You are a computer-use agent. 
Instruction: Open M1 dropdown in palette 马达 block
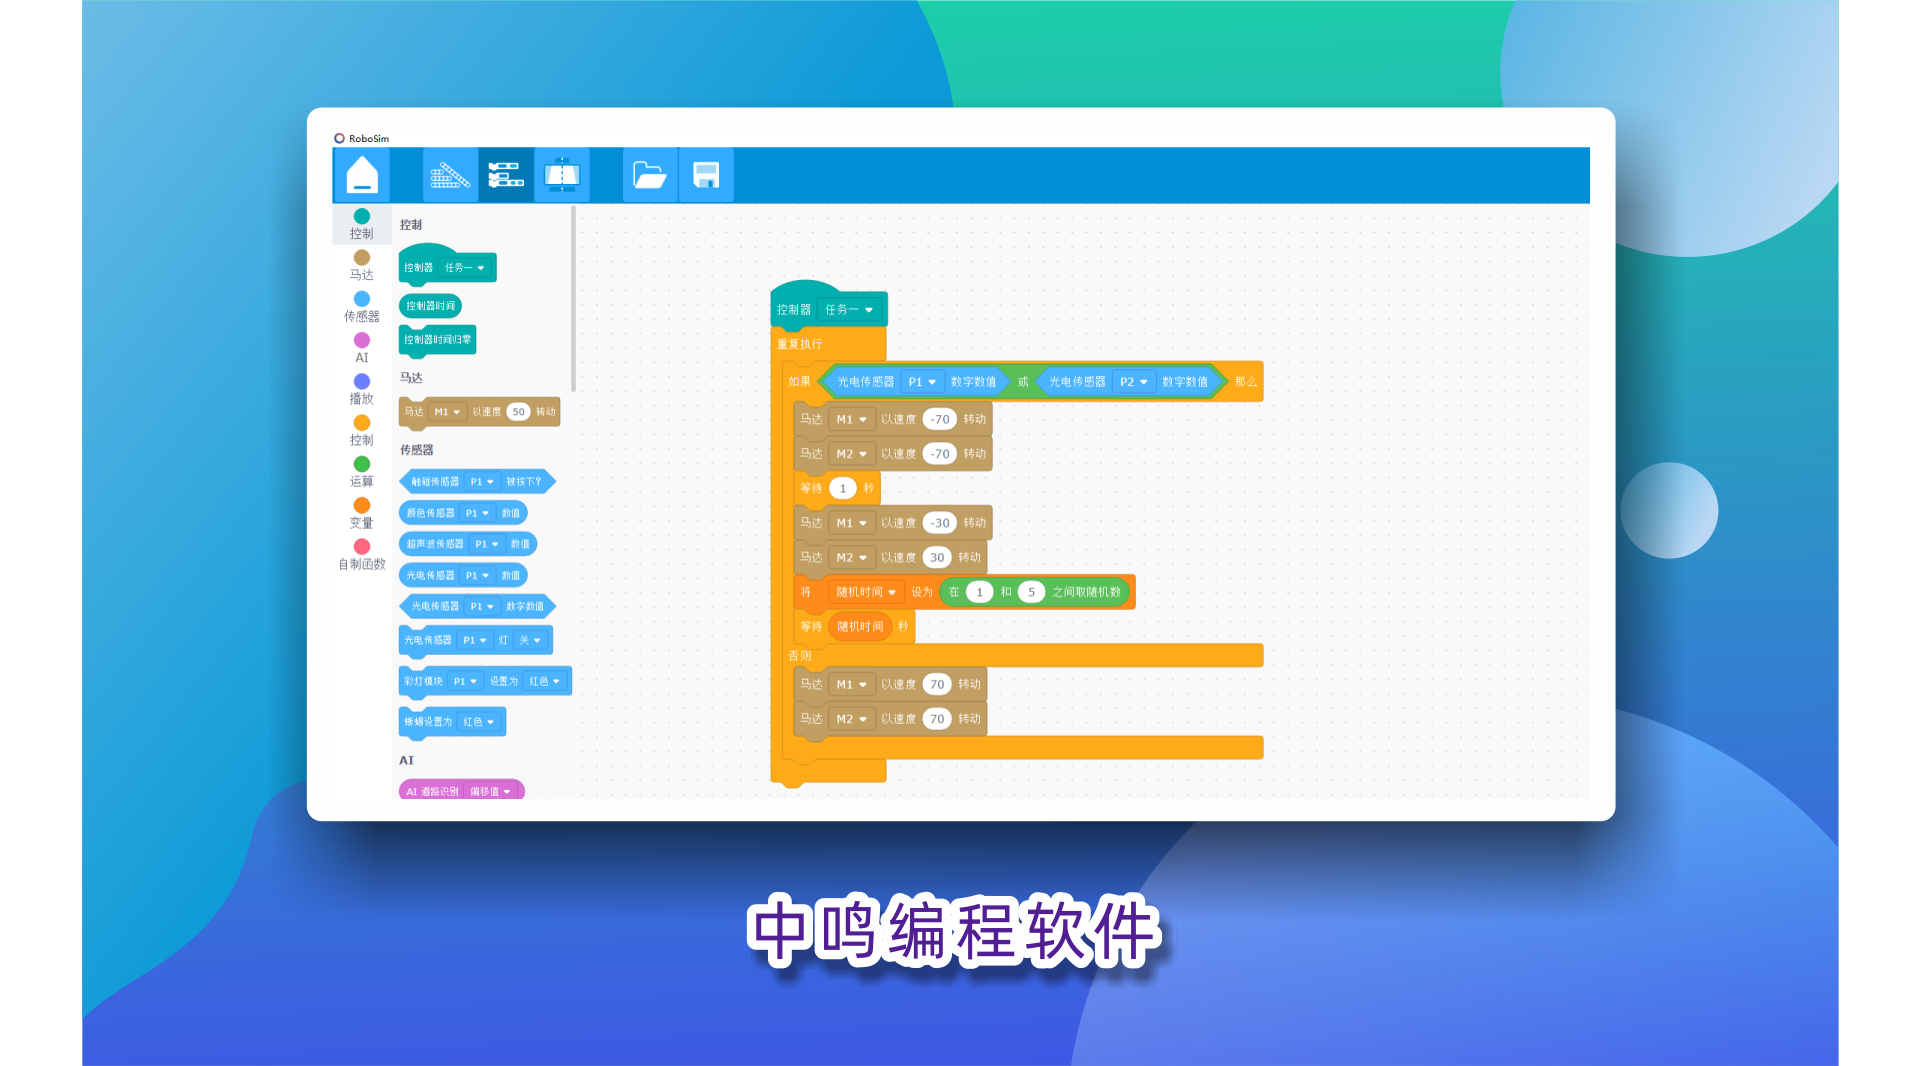(x=447, y=412)
